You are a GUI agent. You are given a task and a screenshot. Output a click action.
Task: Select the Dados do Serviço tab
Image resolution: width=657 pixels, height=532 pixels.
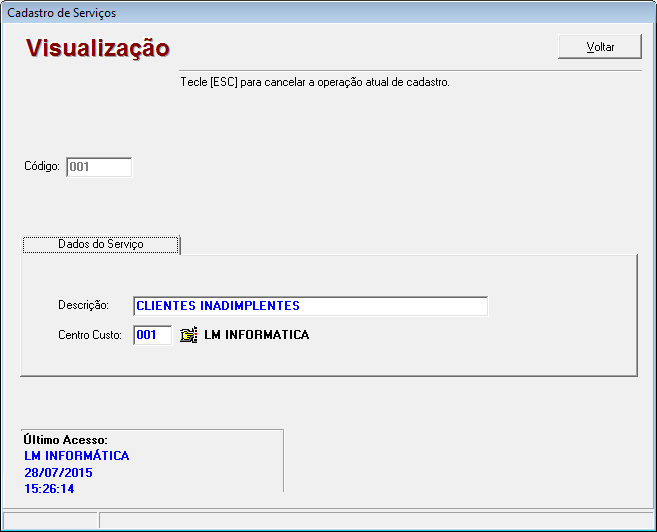click(101, 244)
